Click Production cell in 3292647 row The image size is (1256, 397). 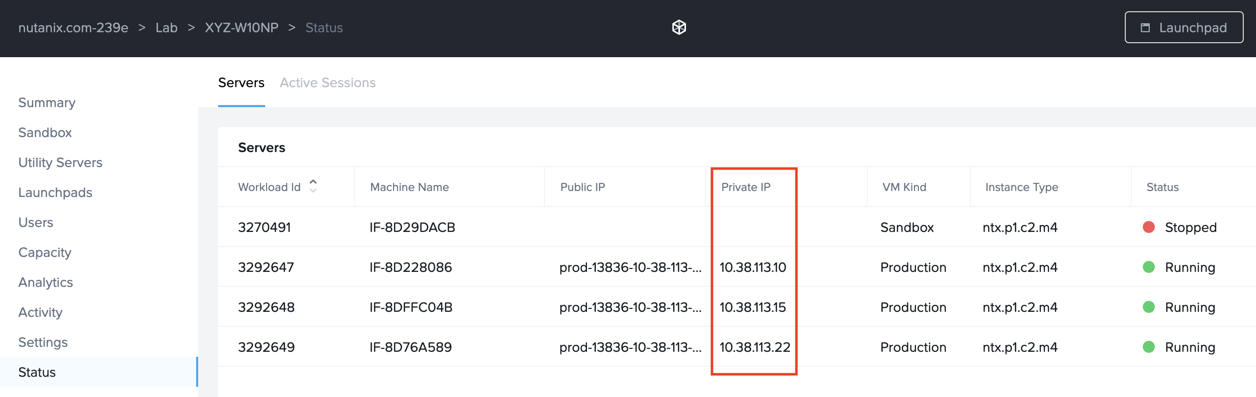click(913, 267)
